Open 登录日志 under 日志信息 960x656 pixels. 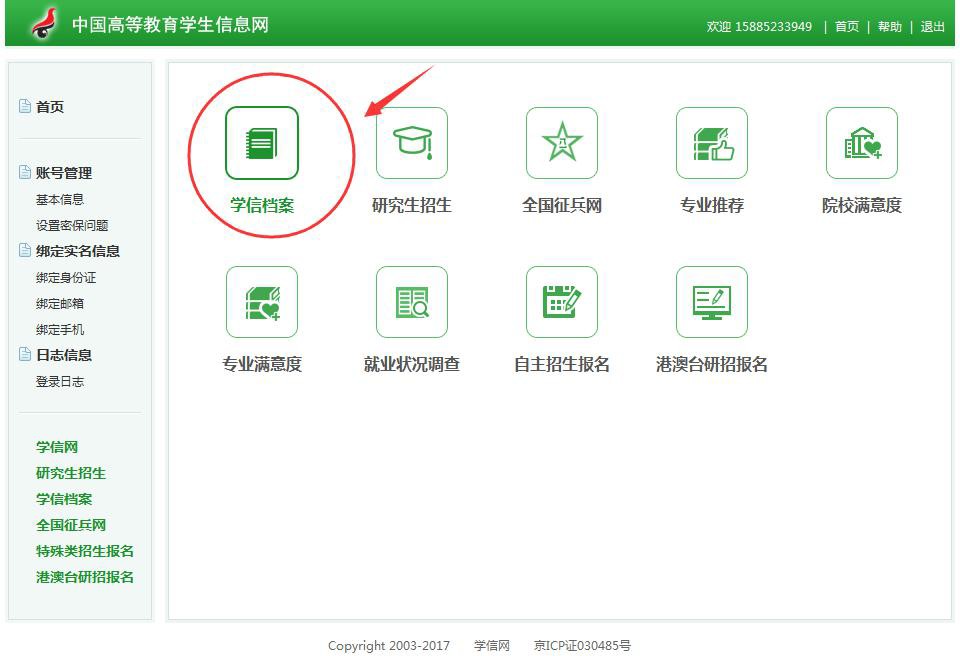point(60,381)
